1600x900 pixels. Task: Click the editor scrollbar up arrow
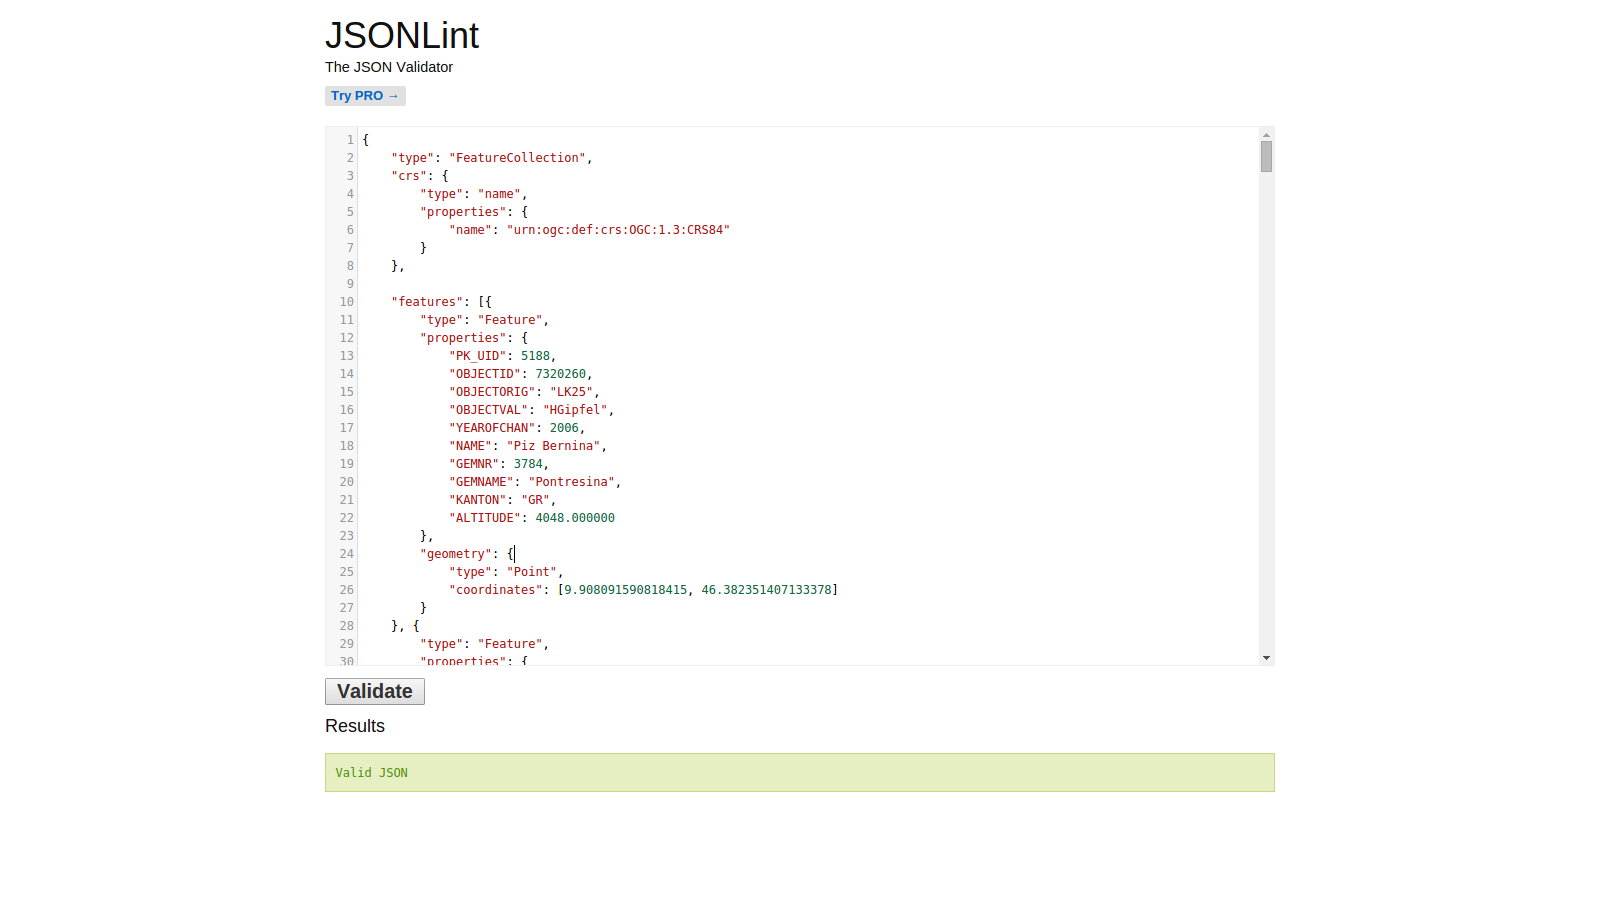(x=1266, y=134)
